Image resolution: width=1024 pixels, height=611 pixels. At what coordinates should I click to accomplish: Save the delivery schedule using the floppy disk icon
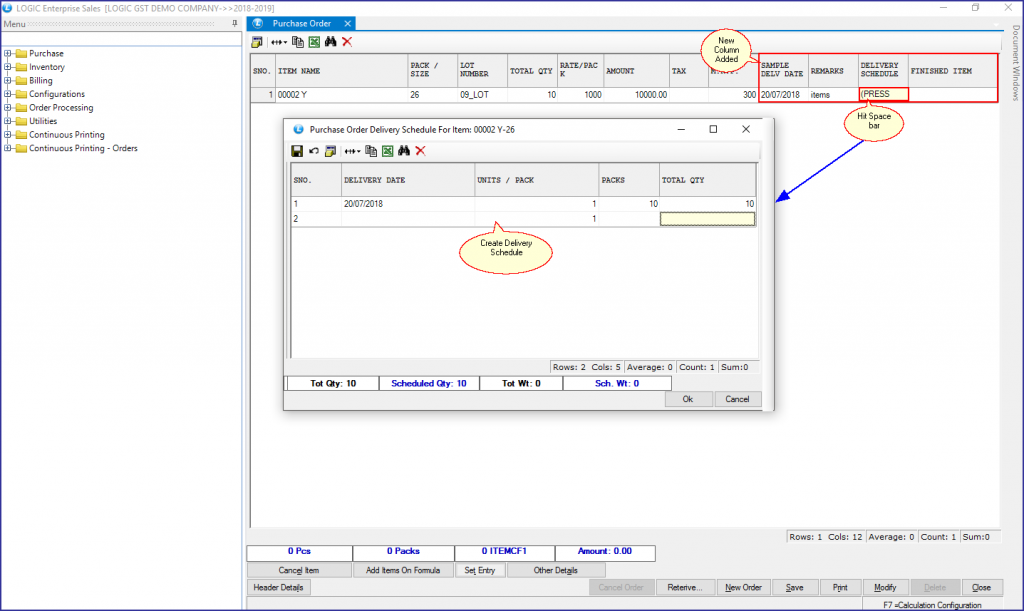(x=297, y=150)
